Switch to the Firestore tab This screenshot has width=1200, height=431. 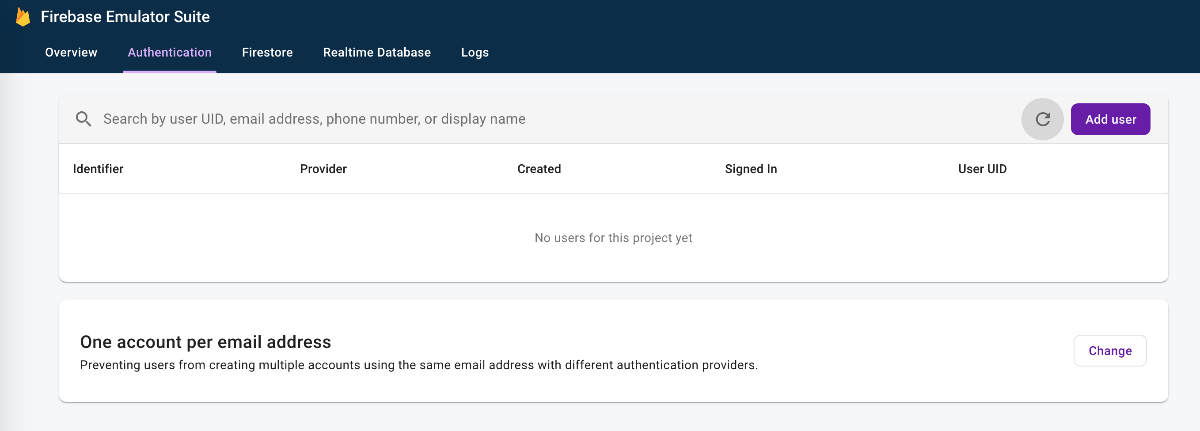point(267,52)
